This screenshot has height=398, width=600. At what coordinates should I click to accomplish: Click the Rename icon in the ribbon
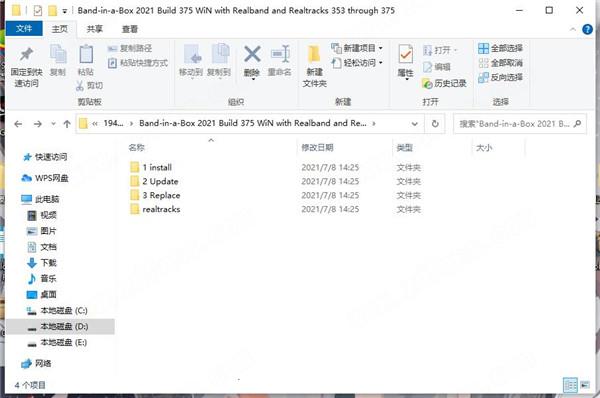[x=280, y=54]
